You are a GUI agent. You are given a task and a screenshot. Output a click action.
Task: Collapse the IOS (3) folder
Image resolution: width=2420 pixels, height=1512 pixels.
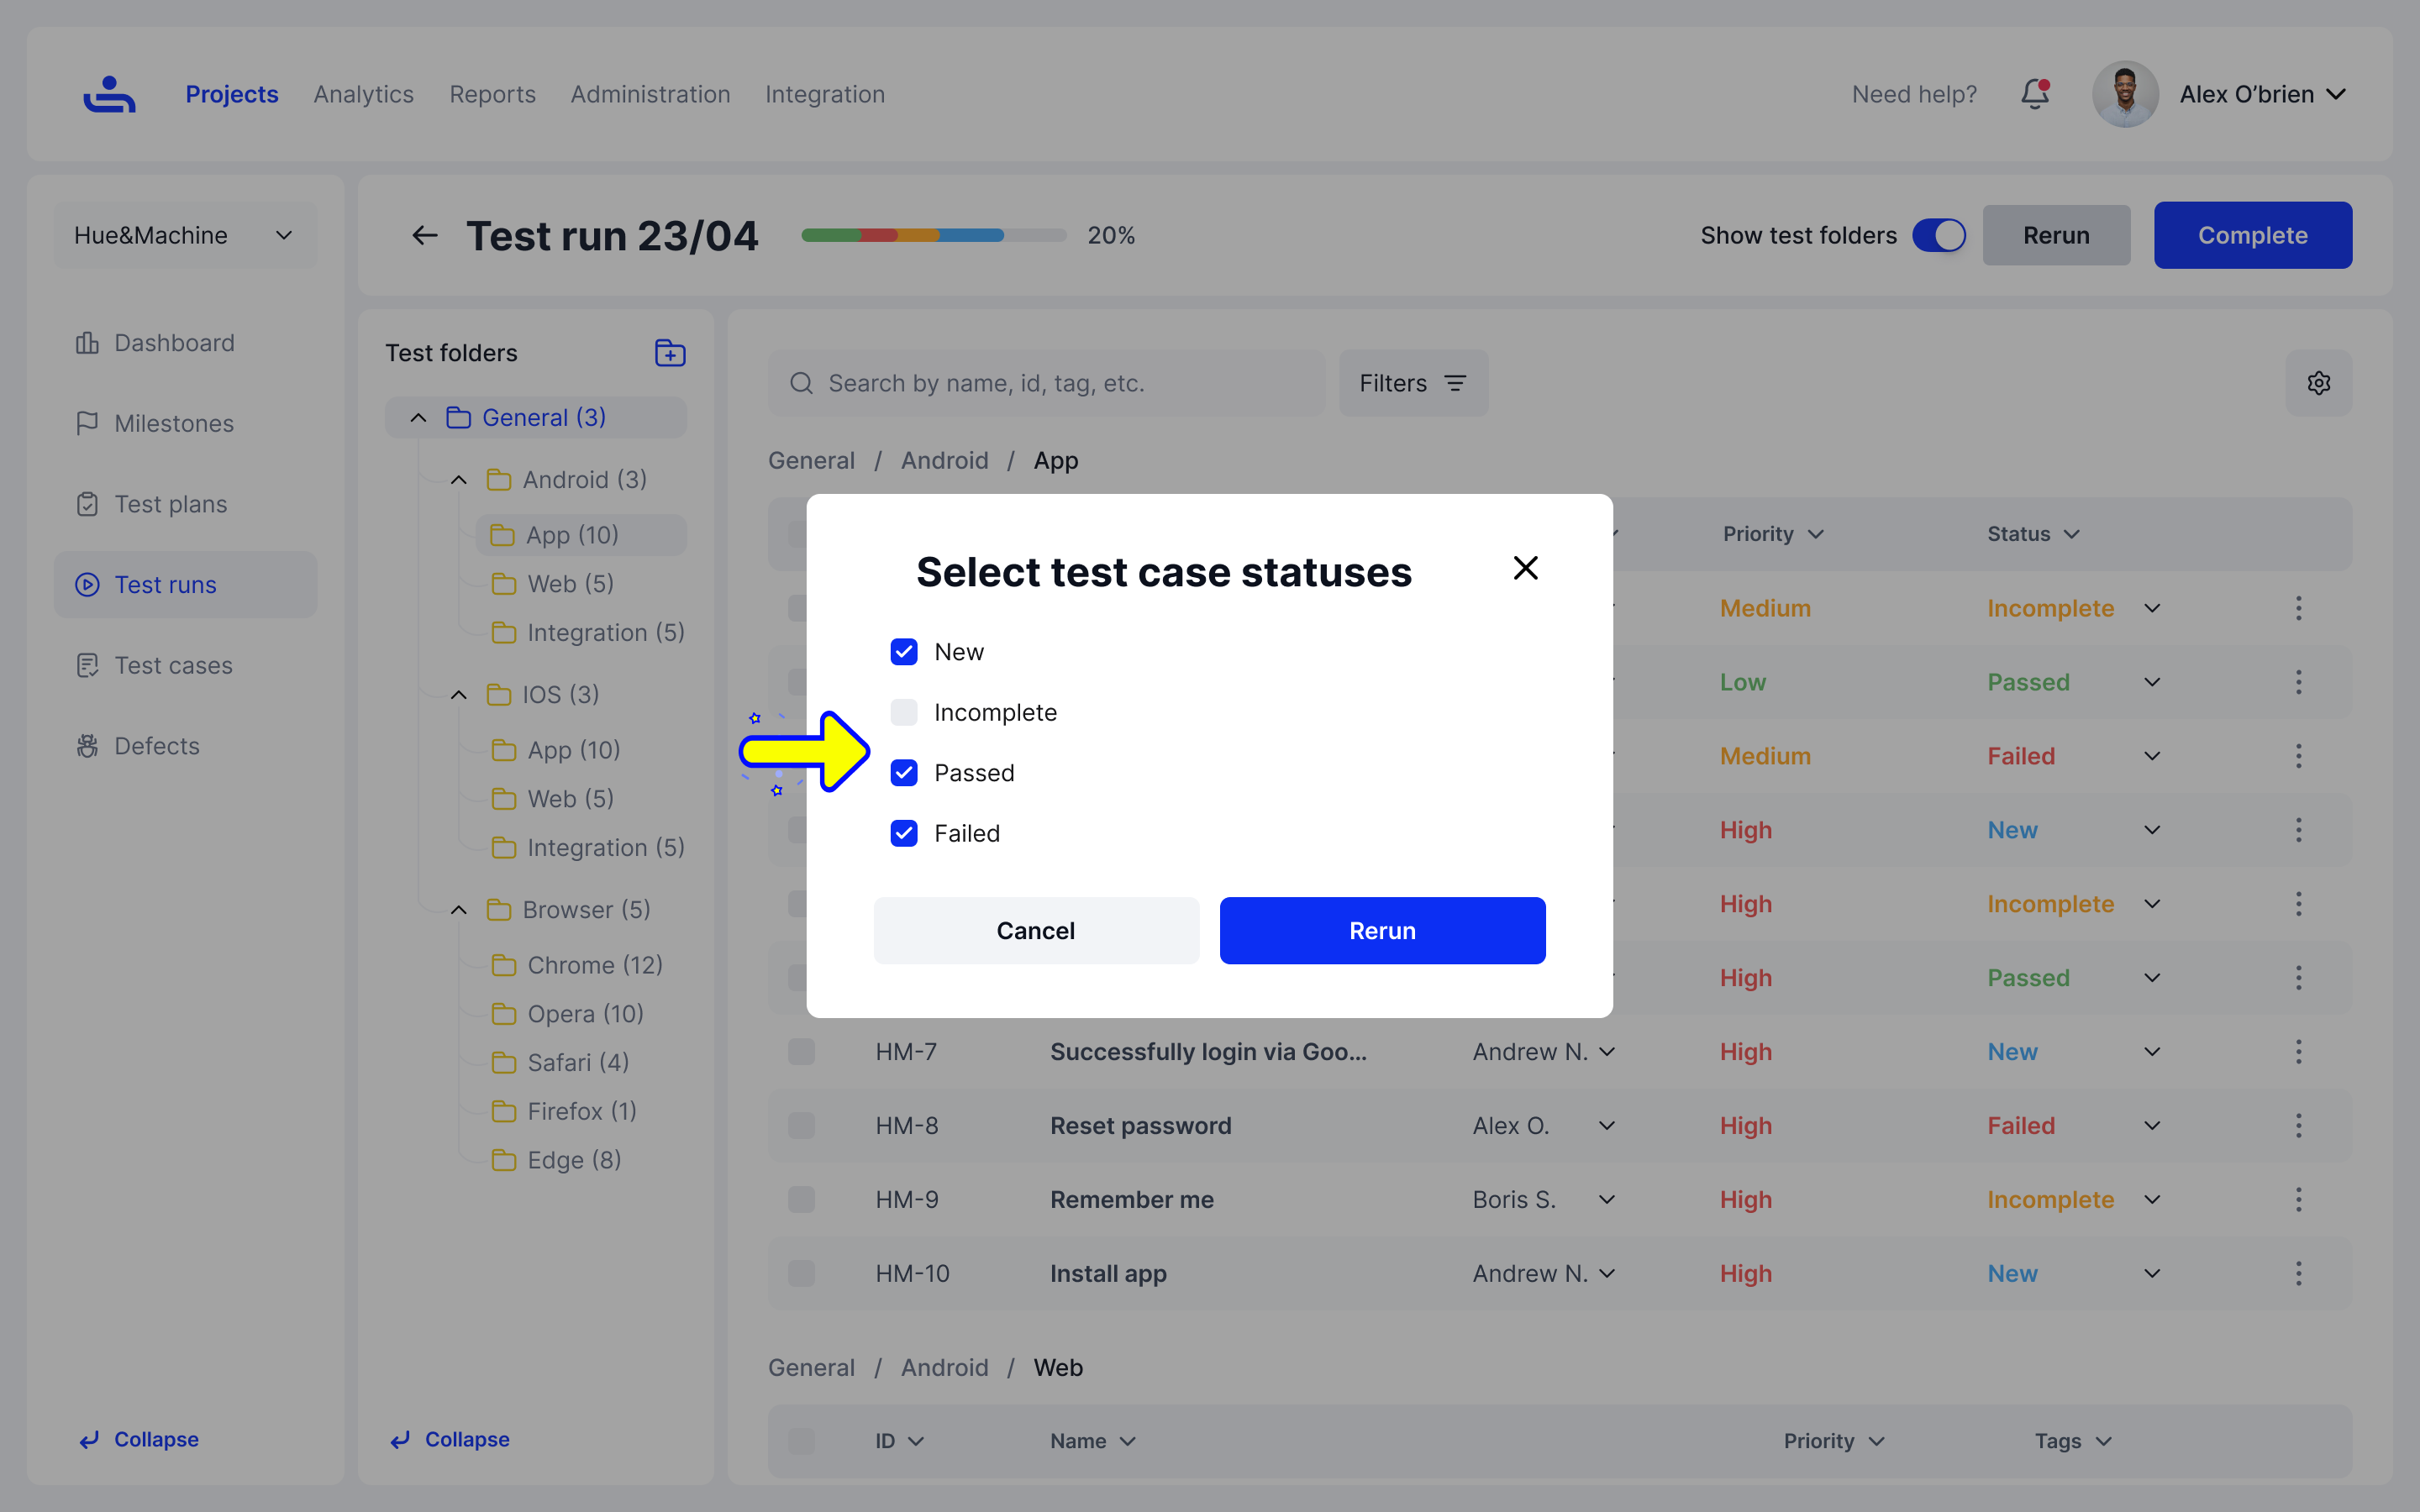458,695
